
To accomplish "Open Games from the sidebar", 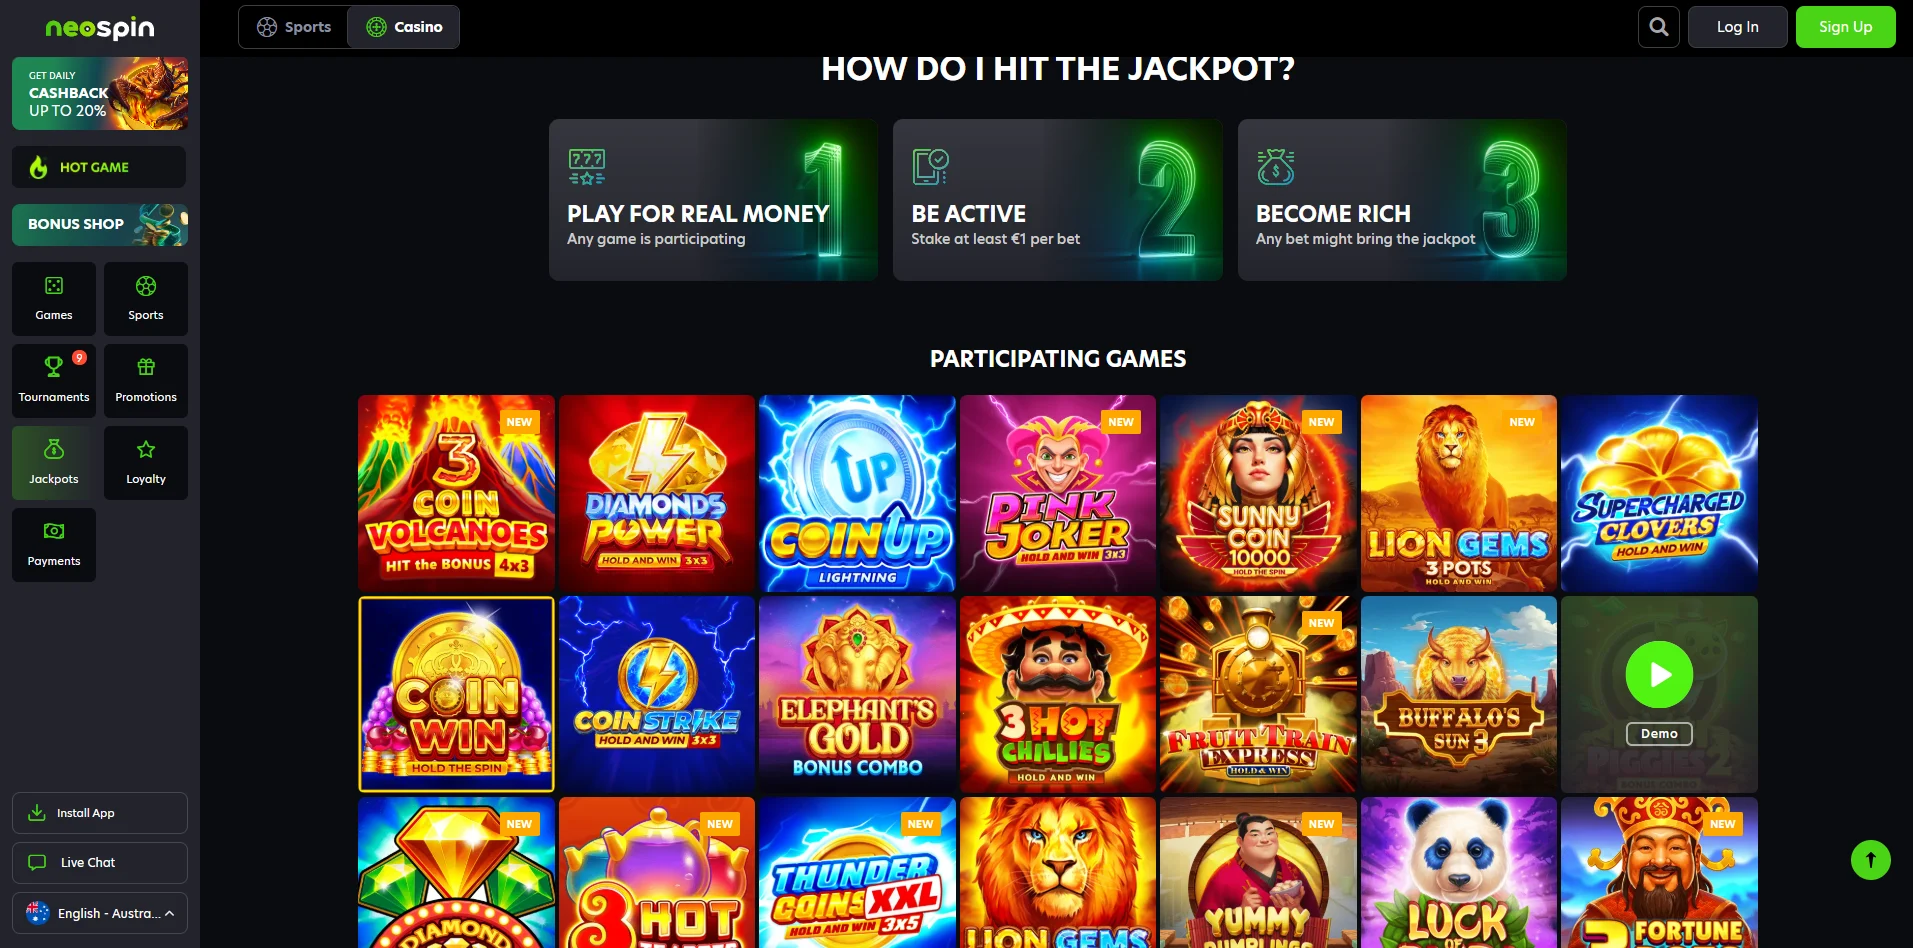I will 54,299.
